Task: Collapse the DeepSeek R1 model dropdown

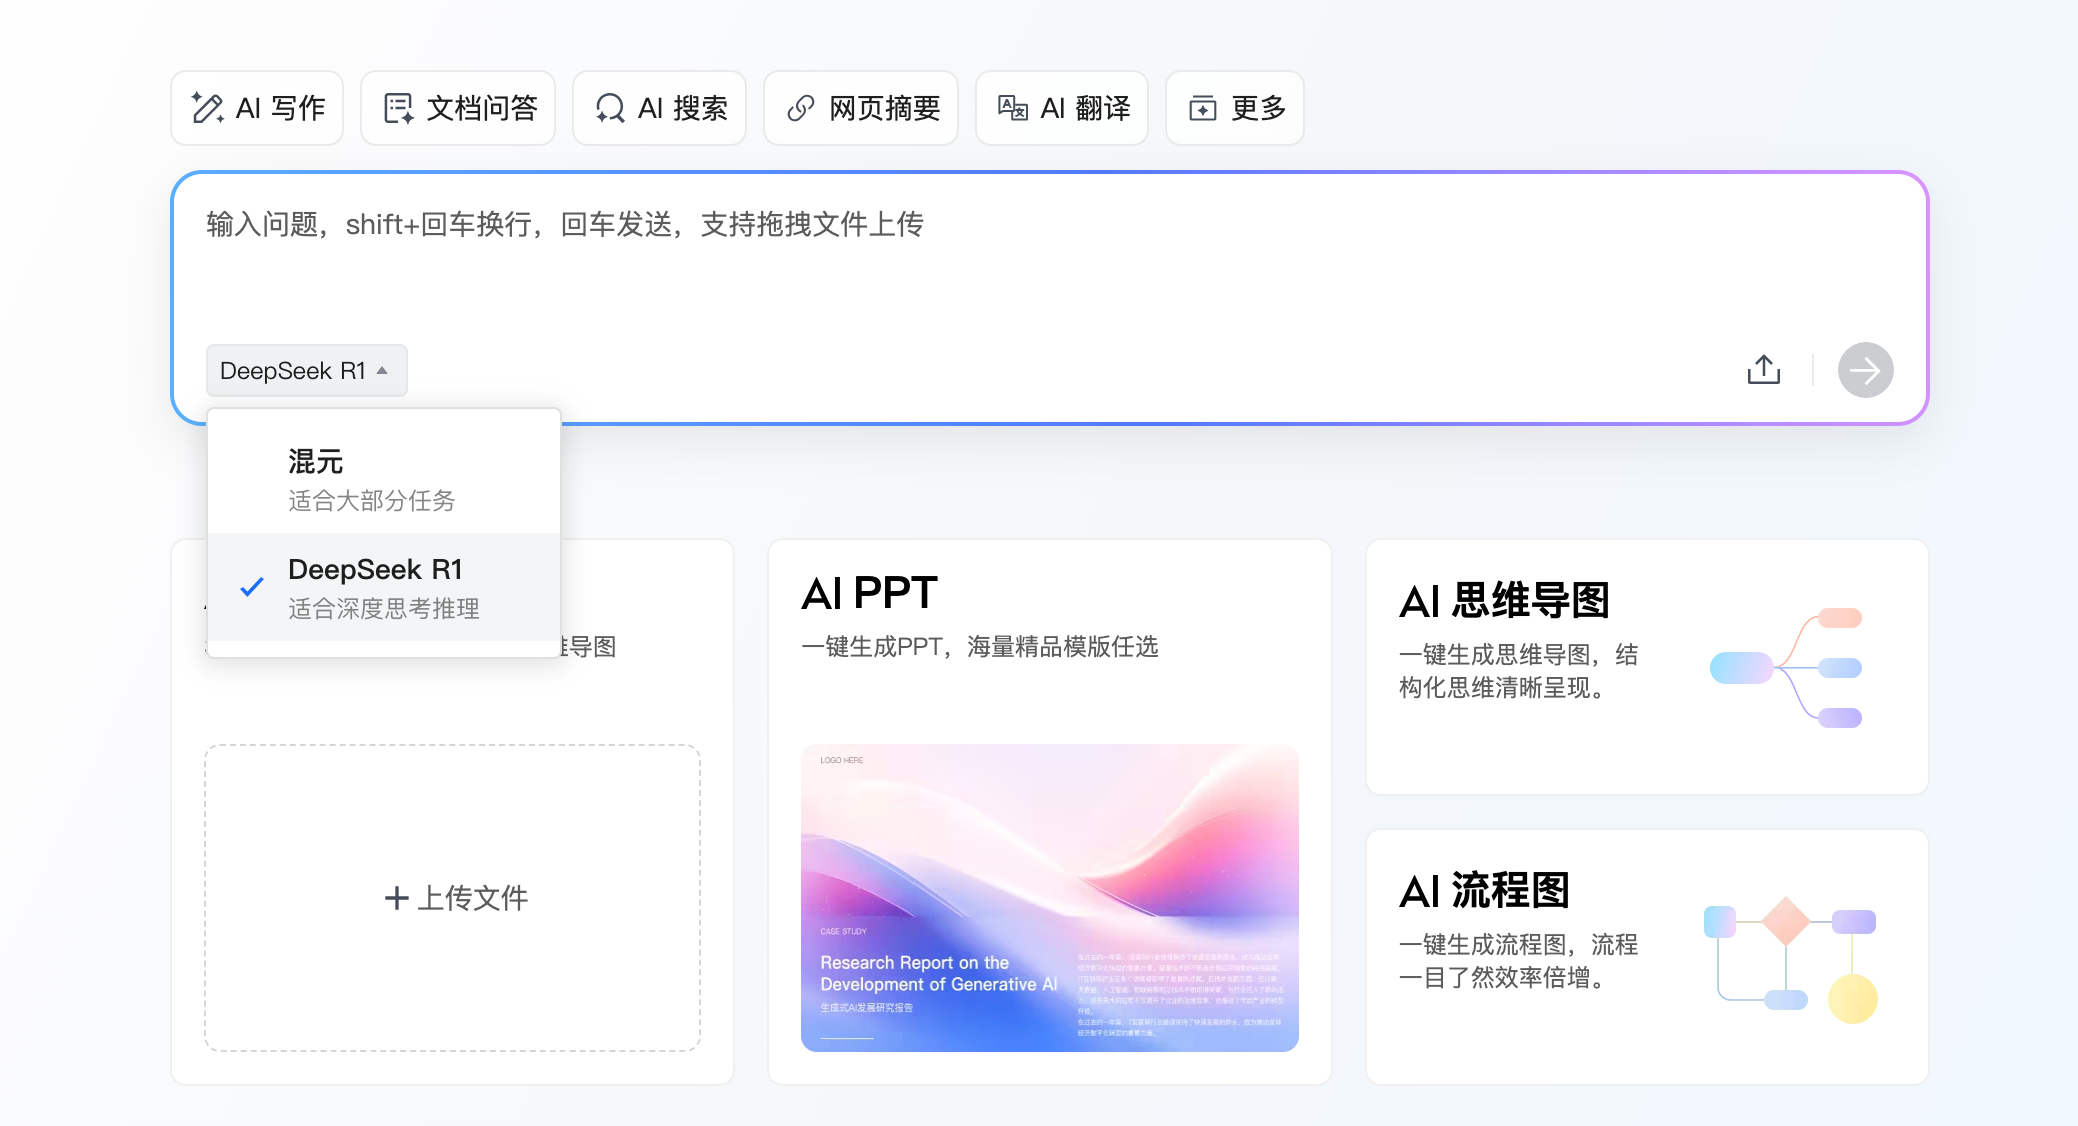Action: (293, 371)
